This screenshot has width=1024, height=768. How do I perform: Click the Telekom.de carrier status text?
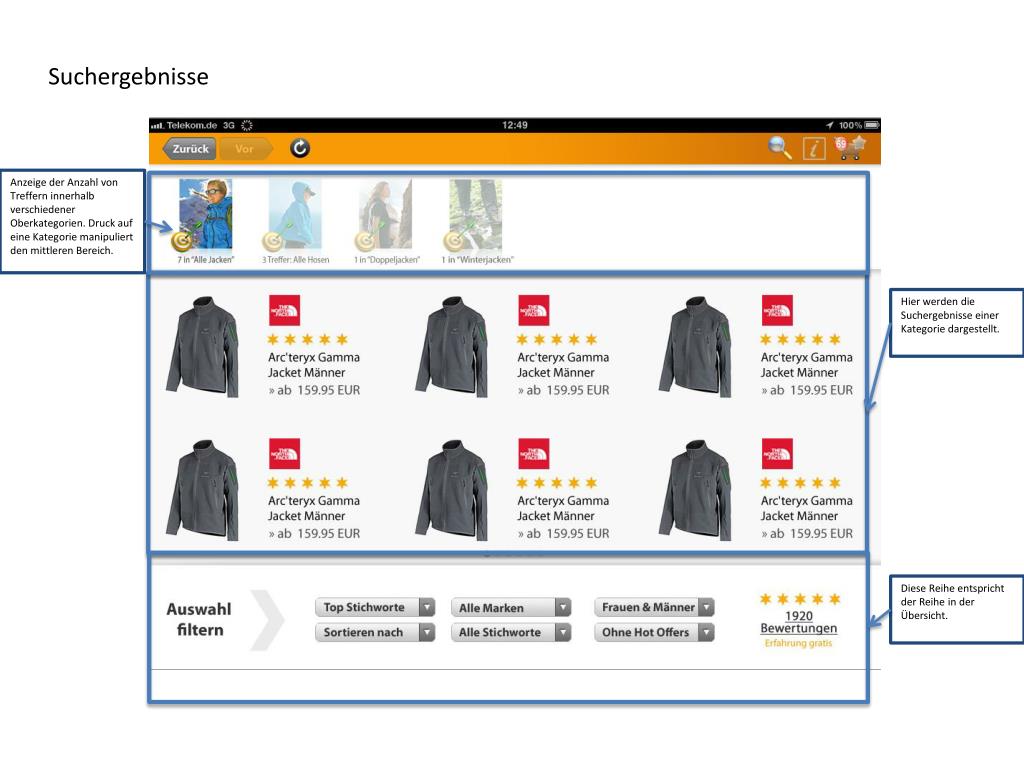point(191,125)
